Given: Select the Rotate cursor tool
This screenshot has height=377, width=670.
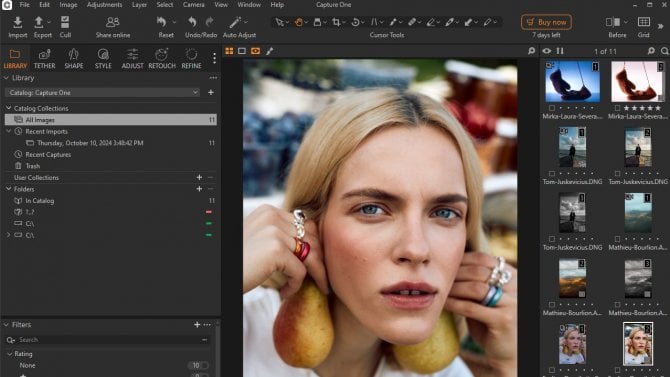Looking at the screenshot, I should pyautogui.click(x=355, y=22).
